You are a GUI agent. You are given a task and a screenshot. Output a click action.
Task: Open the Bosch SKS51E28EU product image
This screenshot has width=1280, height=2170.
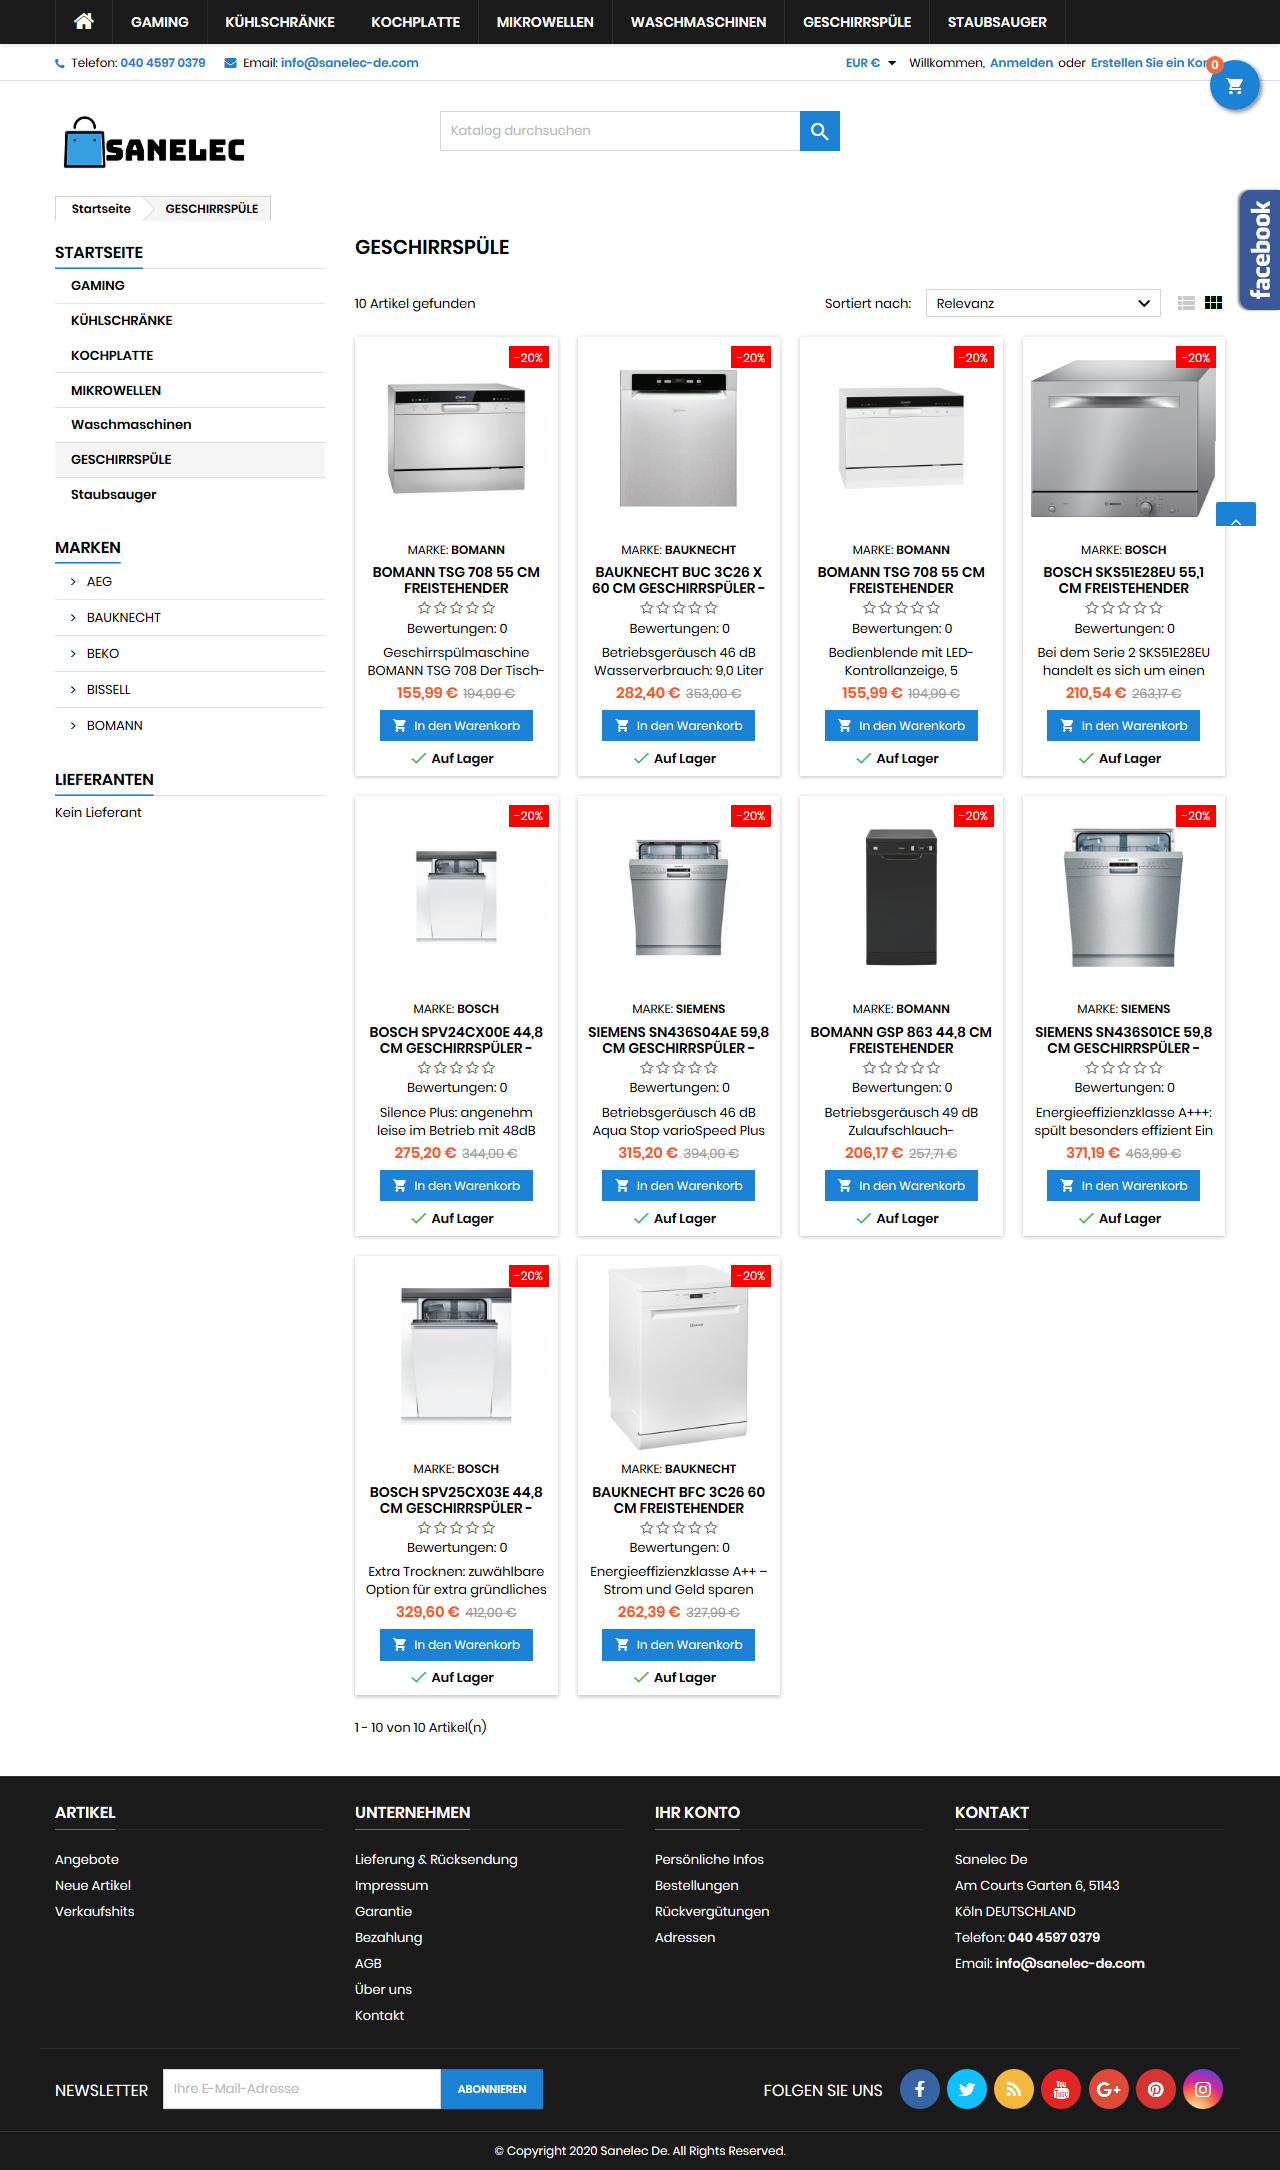click(x=1123, y=438)
